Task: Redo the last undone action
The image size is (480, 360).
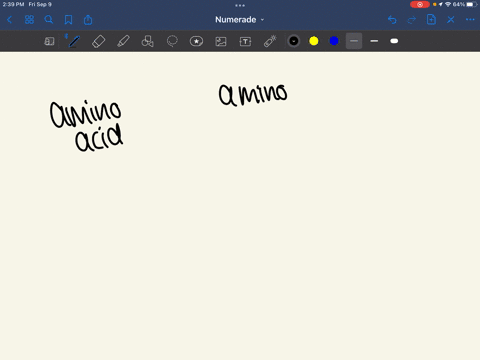Action: pos(412,20)
